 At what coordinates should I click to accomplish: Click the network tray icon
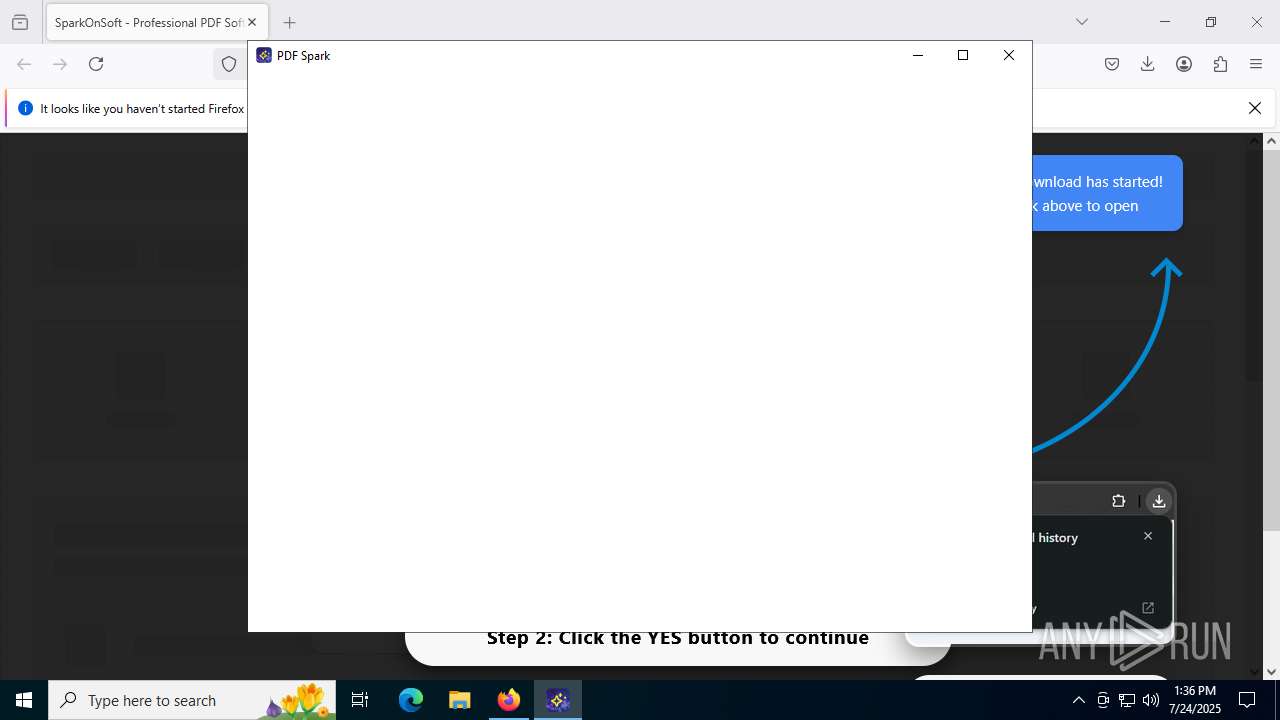point(1127,700)
